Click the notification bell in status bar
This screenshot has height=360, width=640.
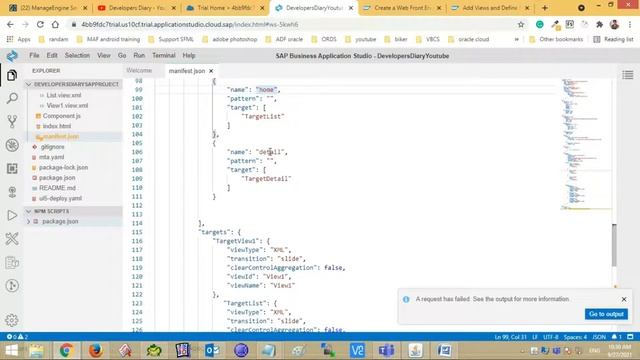616,337
